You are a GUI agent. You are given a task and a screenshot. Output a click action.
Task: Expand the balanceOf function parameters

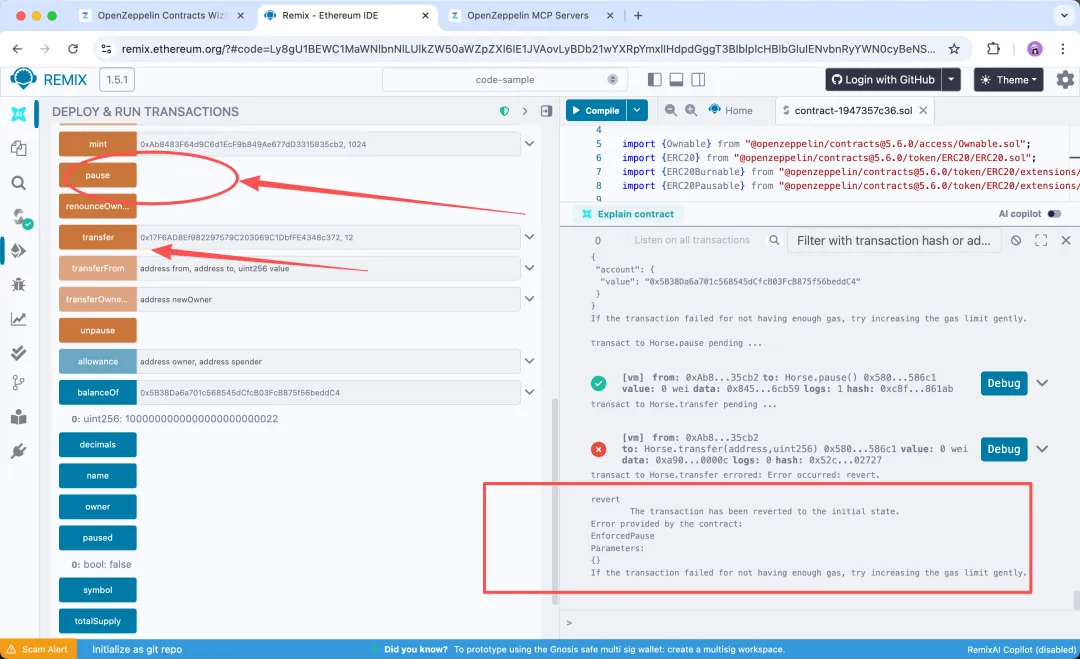[x=529, y=393]
